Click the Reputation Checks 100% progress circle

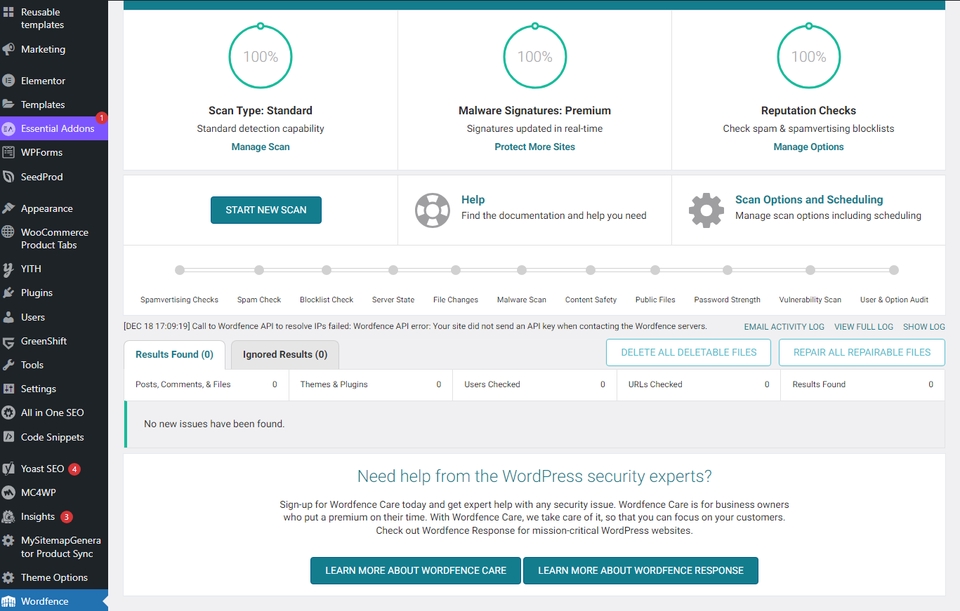pos(808,56)
